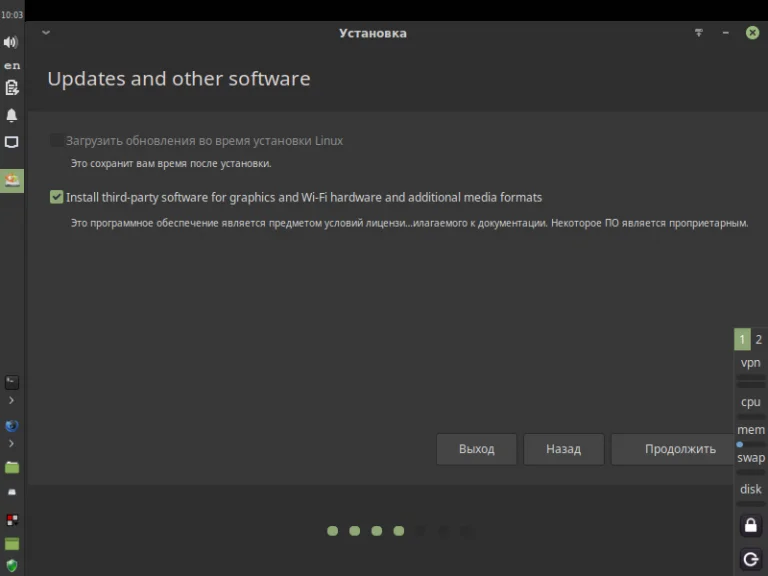The height and width of the screenshot is (576, 768).
Task: Launch the Firefox browser icon
Action: 11,426
